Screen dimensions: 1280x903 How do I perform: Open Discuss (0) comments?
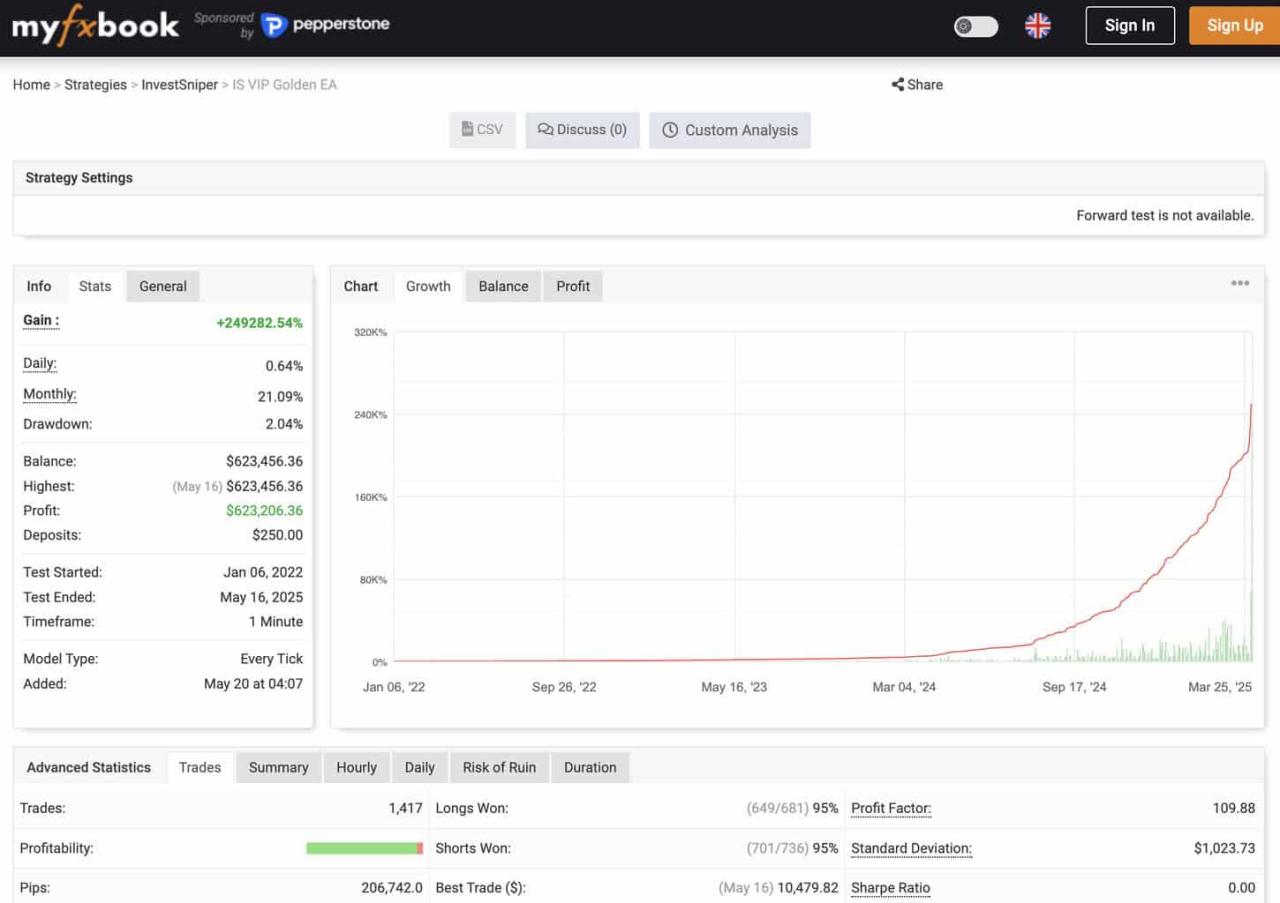(x=582, y=130)
